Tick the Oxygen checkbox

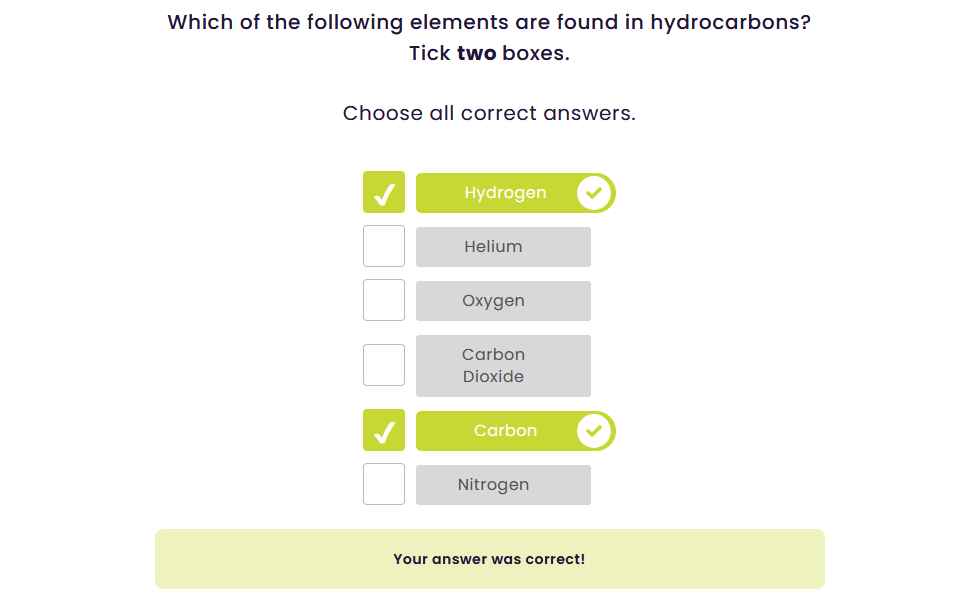click(384, 300)
